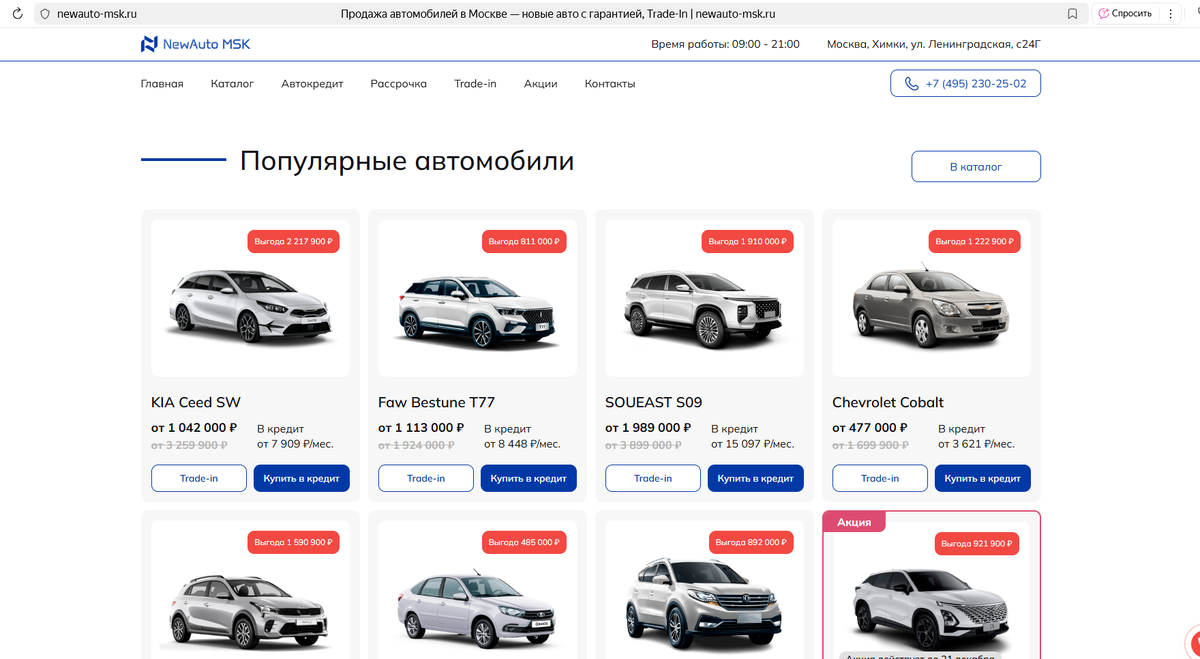Viewport: 1200px width, 659px height.
Task: Click the SUV photo under Выгода 892 000 ₽
Action: [704, 608]
